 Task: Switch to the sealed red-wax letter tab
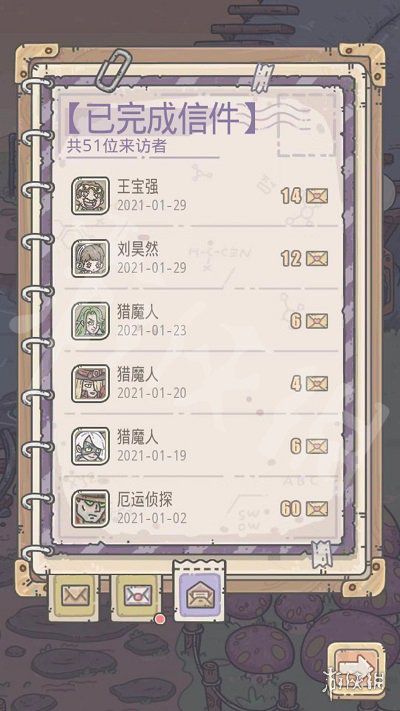point(137,595)
